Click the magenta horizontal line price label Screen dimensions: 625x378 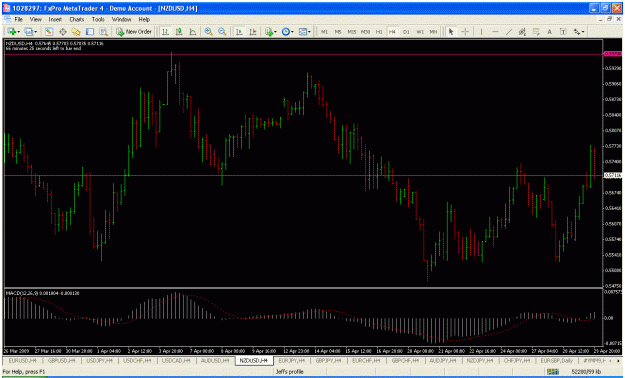coord(613,54)
